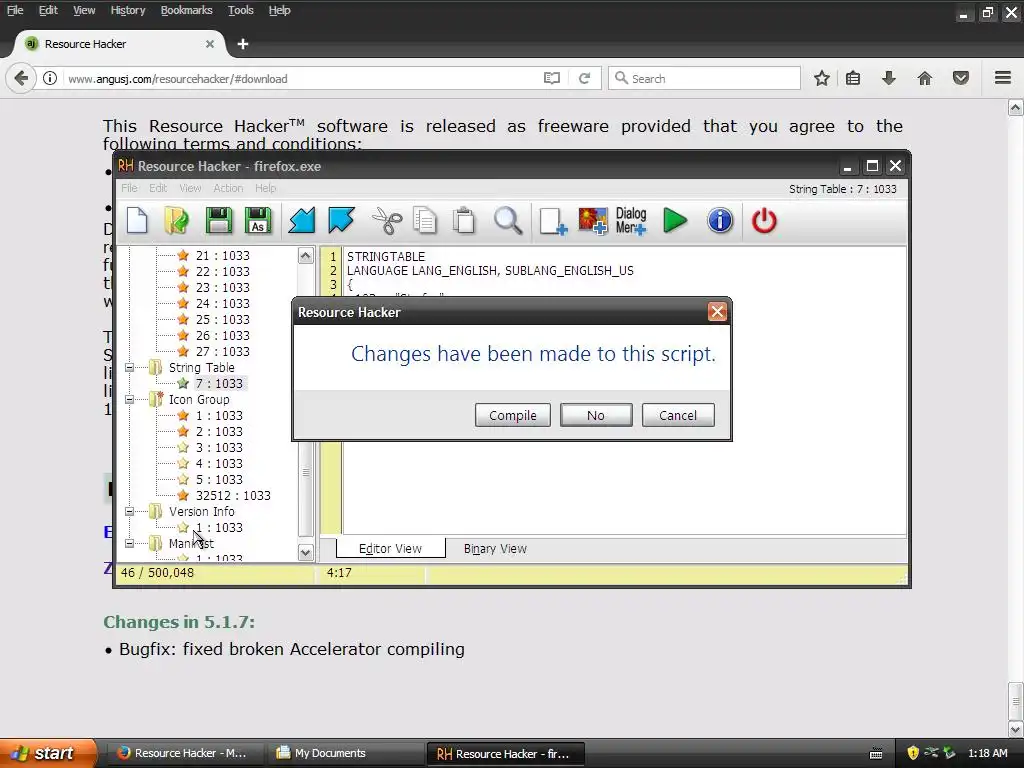This screenshot has height=768, width=1024.
Task: Click the Cancel button in dialog
Action: [678, 415]
